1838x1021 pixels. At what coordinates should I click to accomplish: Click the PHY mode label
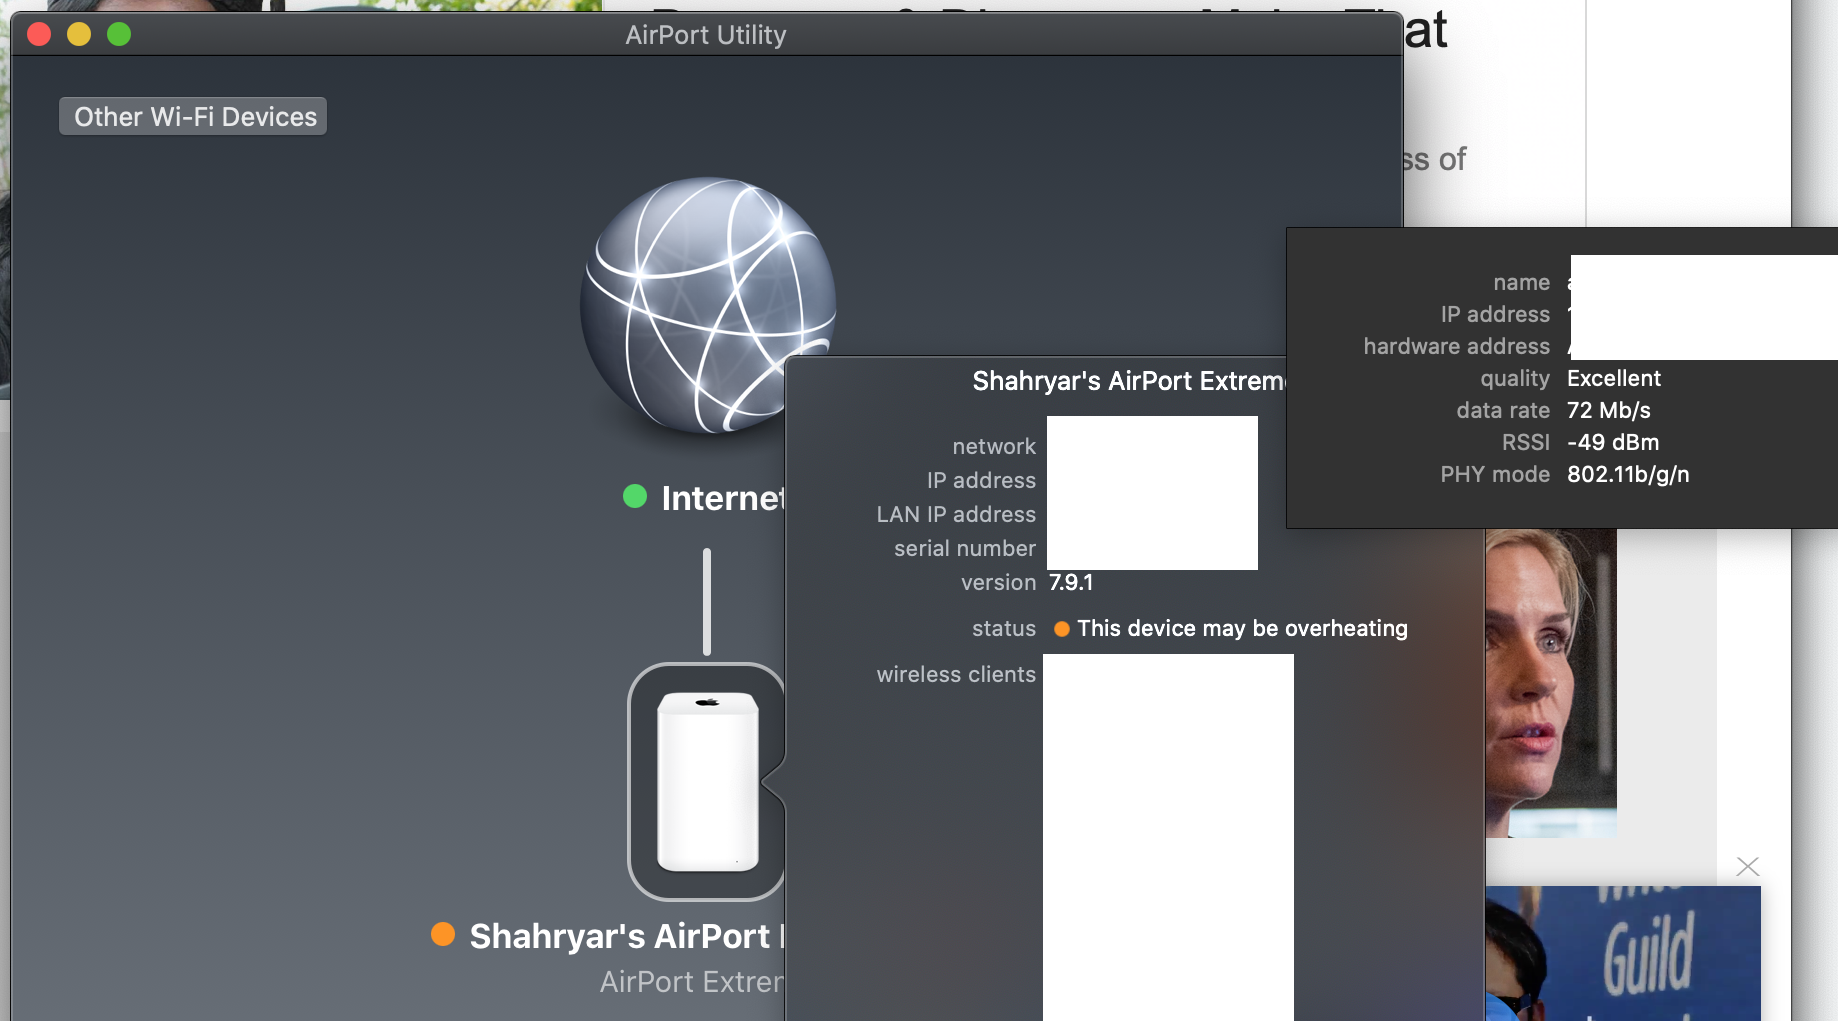coord(1495,474)
